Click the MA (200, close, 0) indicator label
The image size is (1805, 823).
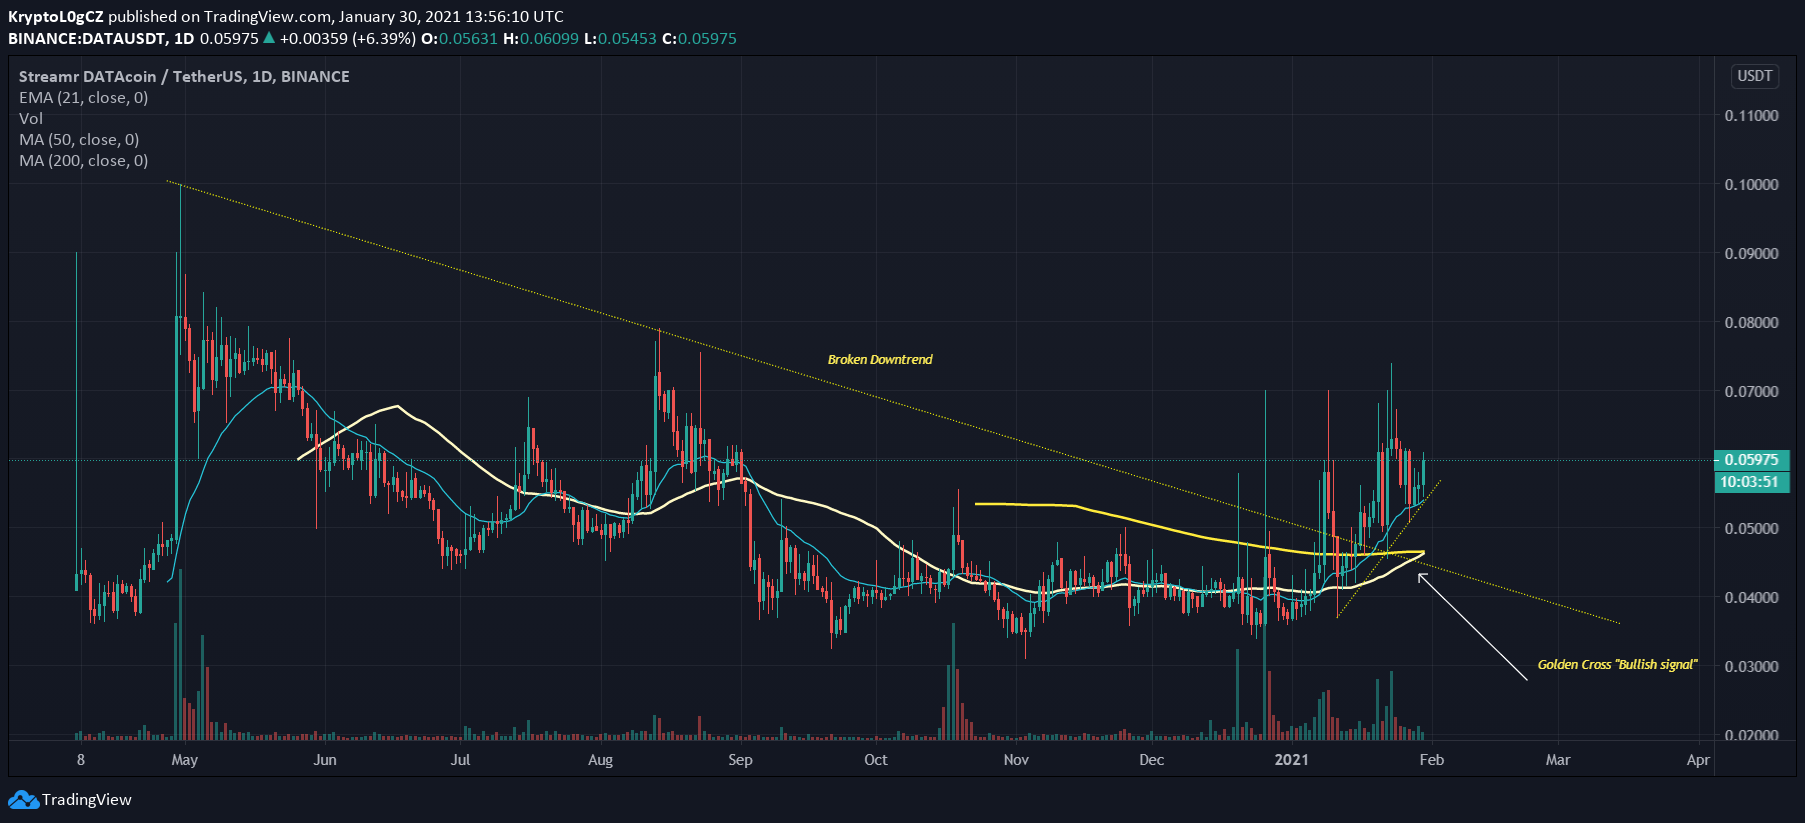tap(83, 161)
